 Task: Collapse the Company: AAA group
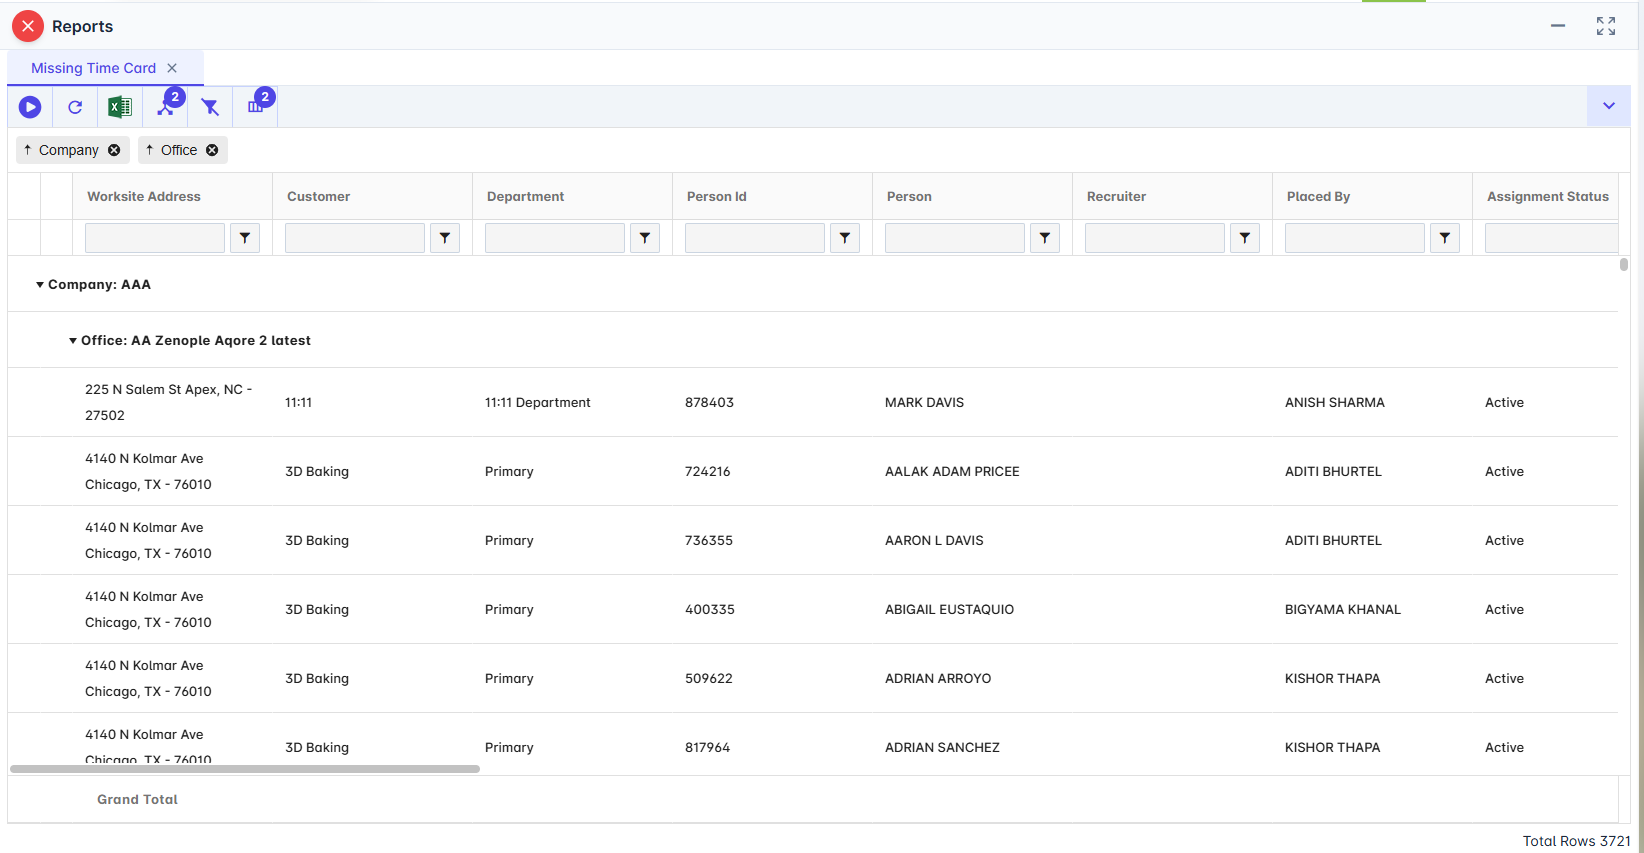[x=40, y=285]
